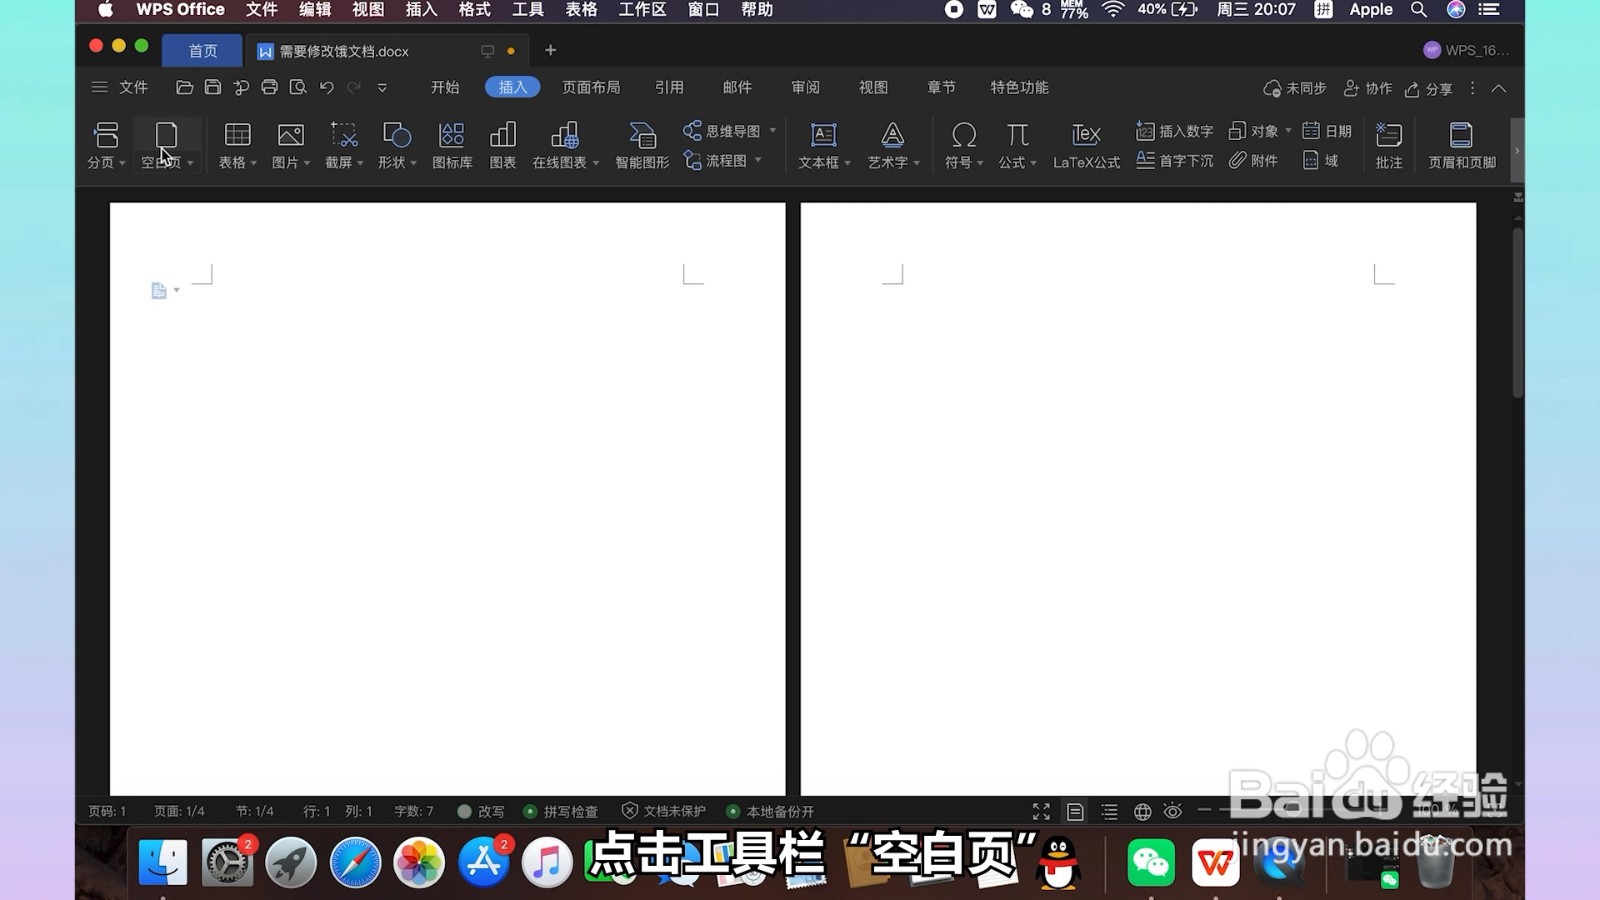Click 智能图形 smart graphics

(640, 145)
